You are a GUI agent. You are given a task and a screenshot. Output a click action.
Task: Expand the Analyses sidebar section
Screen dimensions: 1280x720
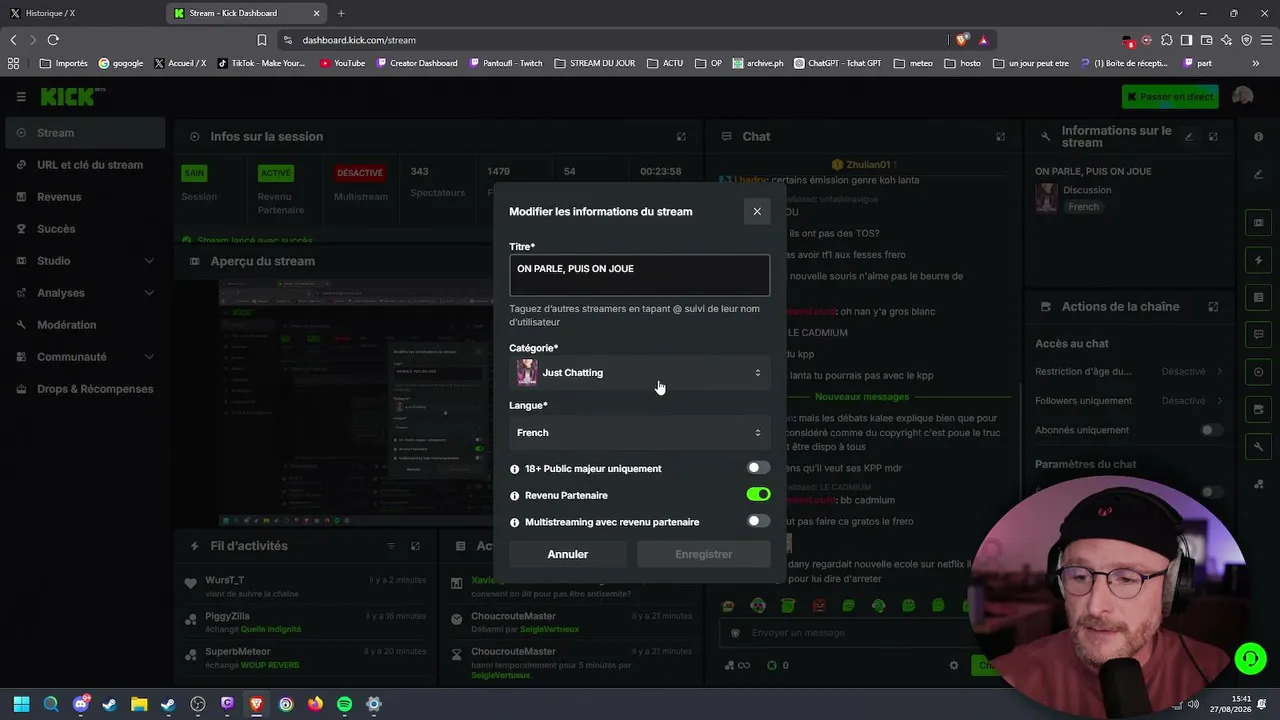pyautogui.click(x=84, y=293)
